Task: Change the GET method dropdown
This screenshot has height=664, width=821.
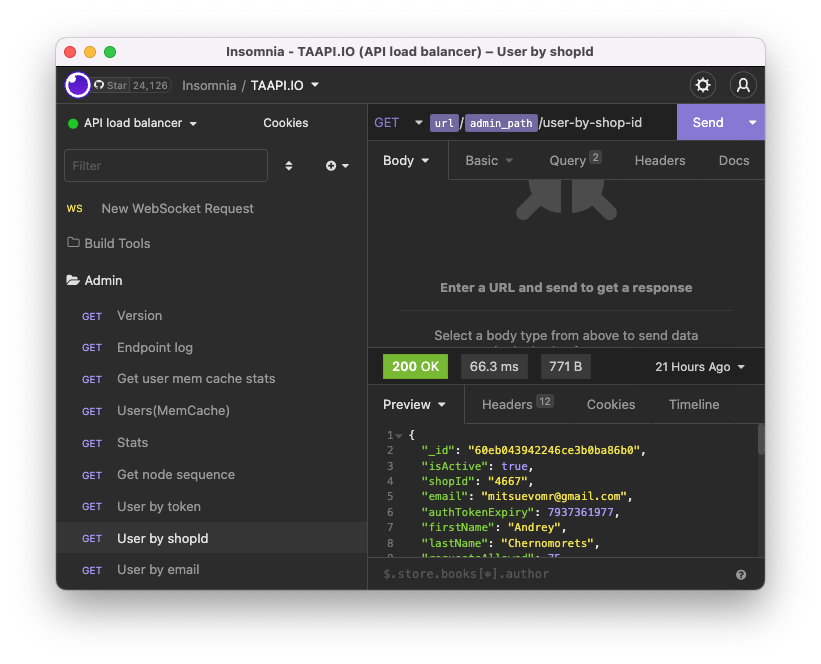Action: point(398,123)
